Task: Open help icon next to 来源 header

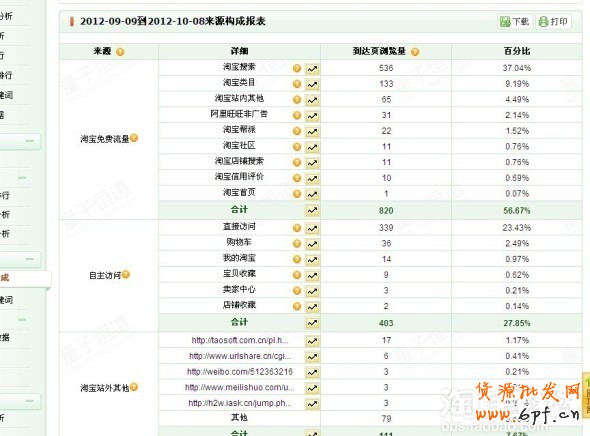Action: (120, 52)
